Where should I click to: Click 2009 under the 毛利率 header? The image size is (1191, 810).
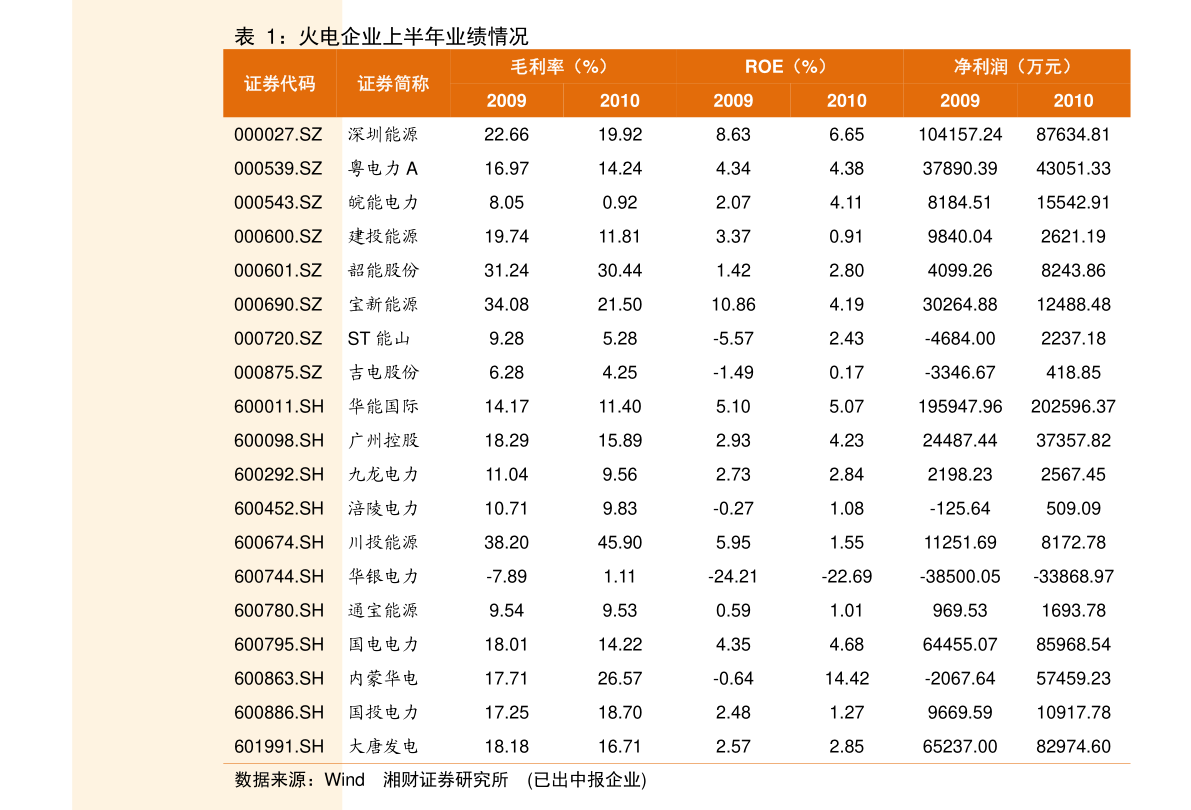tap(506, 101)
